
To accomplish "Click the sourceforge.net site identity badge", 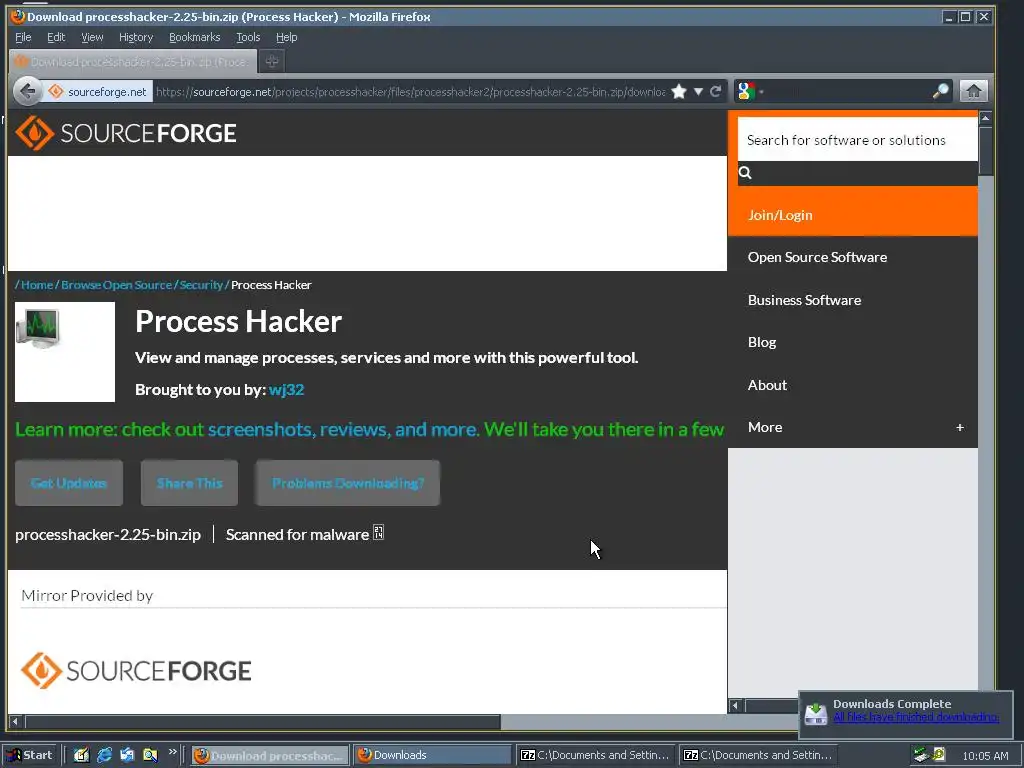I will (98, 91).
